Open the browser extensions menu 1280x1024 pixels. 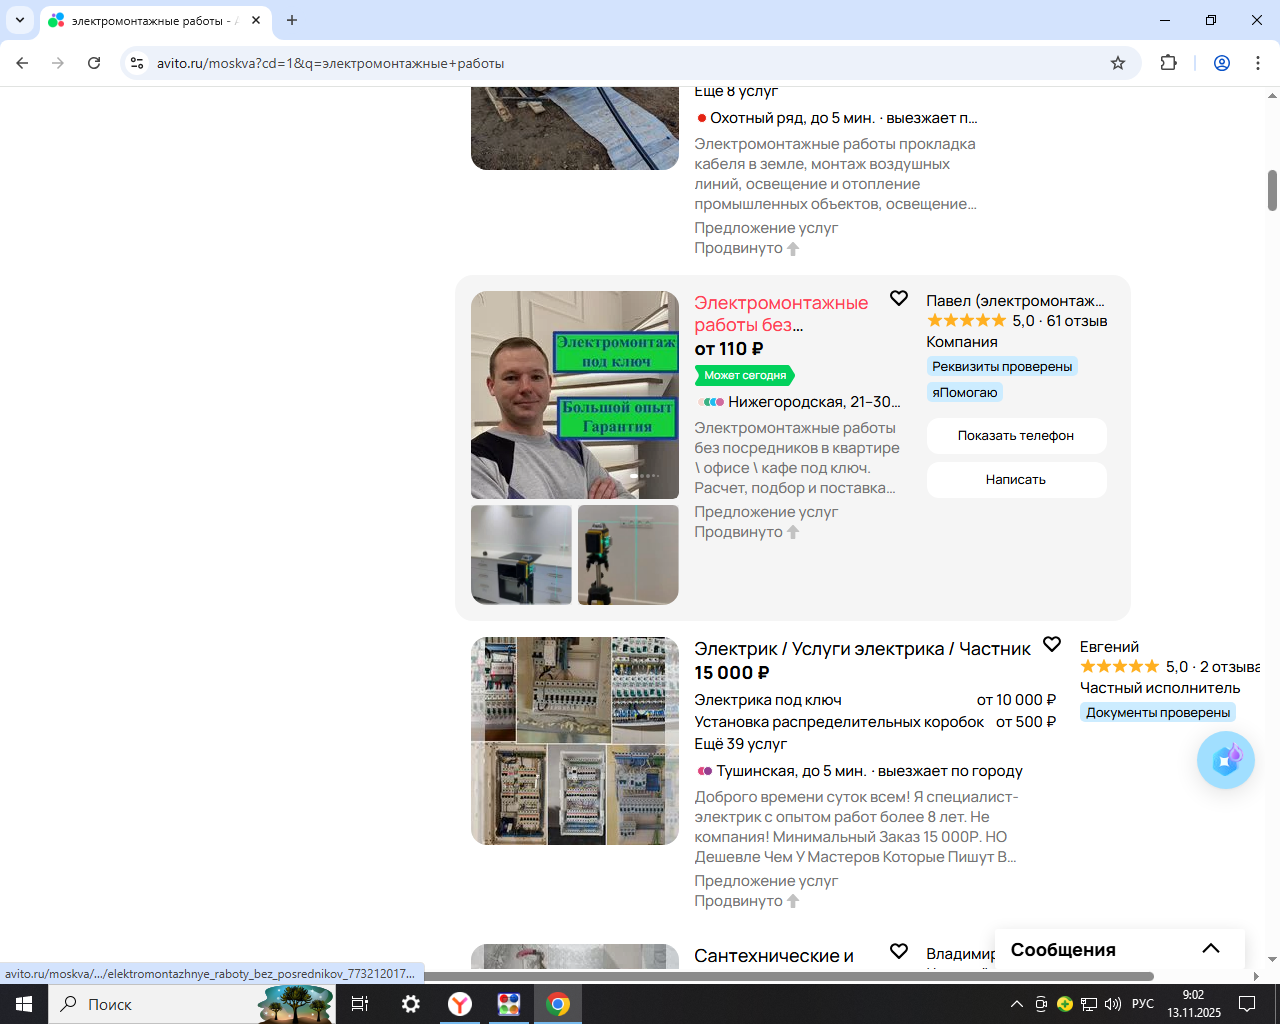coord(1168,63)
